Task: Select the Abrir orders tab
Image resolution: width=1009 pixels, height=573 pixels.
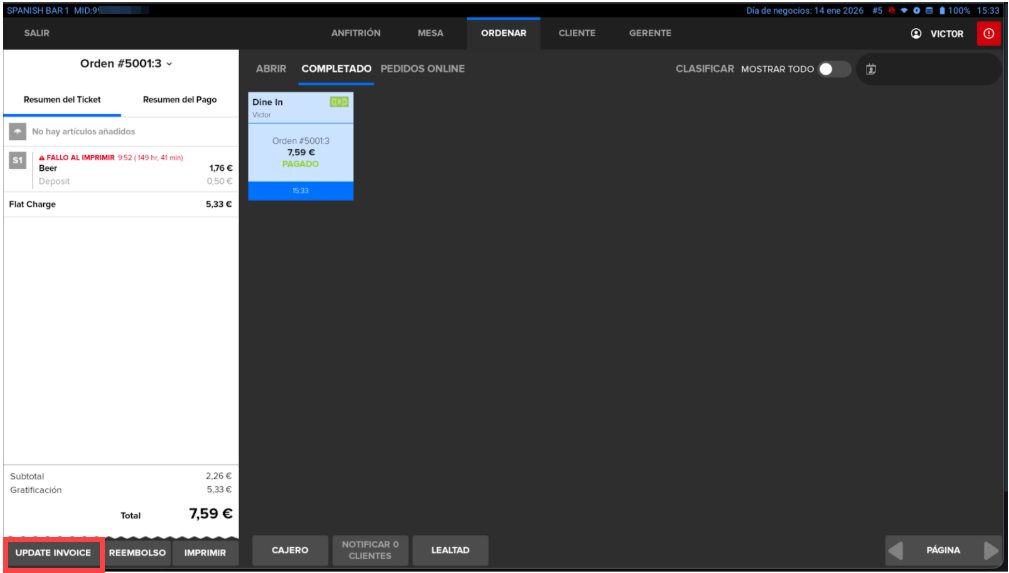Action: click(x=271, y=69)
